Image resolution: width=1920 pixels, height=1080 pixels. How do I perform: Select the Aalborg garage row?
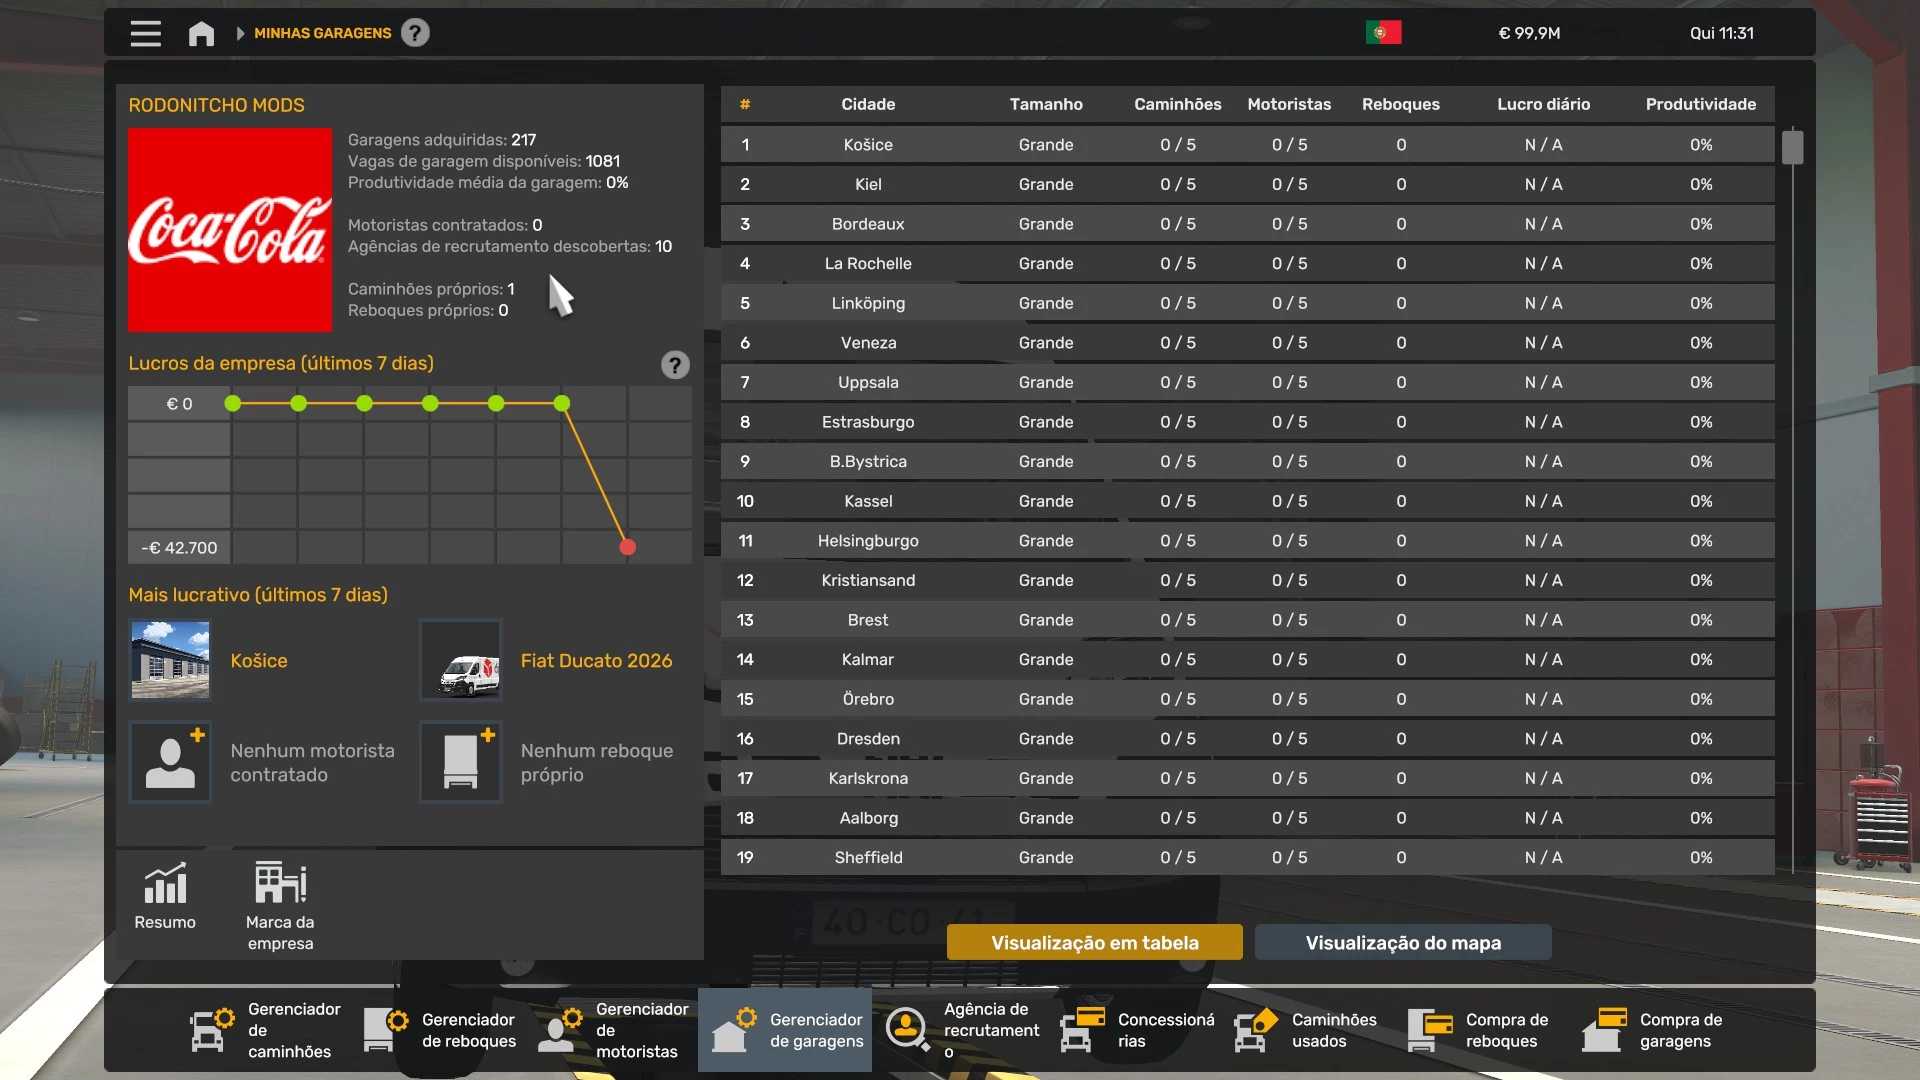1247,818
